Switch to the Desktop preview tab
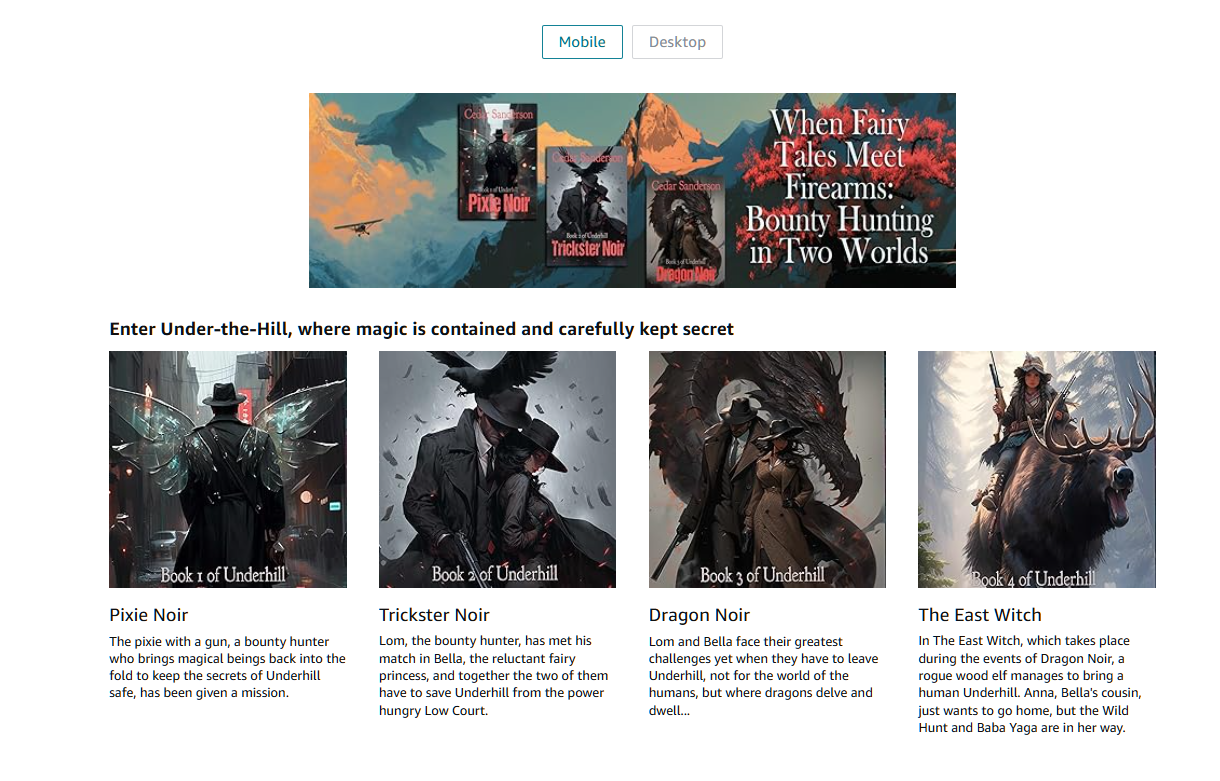 pos(677,42)
